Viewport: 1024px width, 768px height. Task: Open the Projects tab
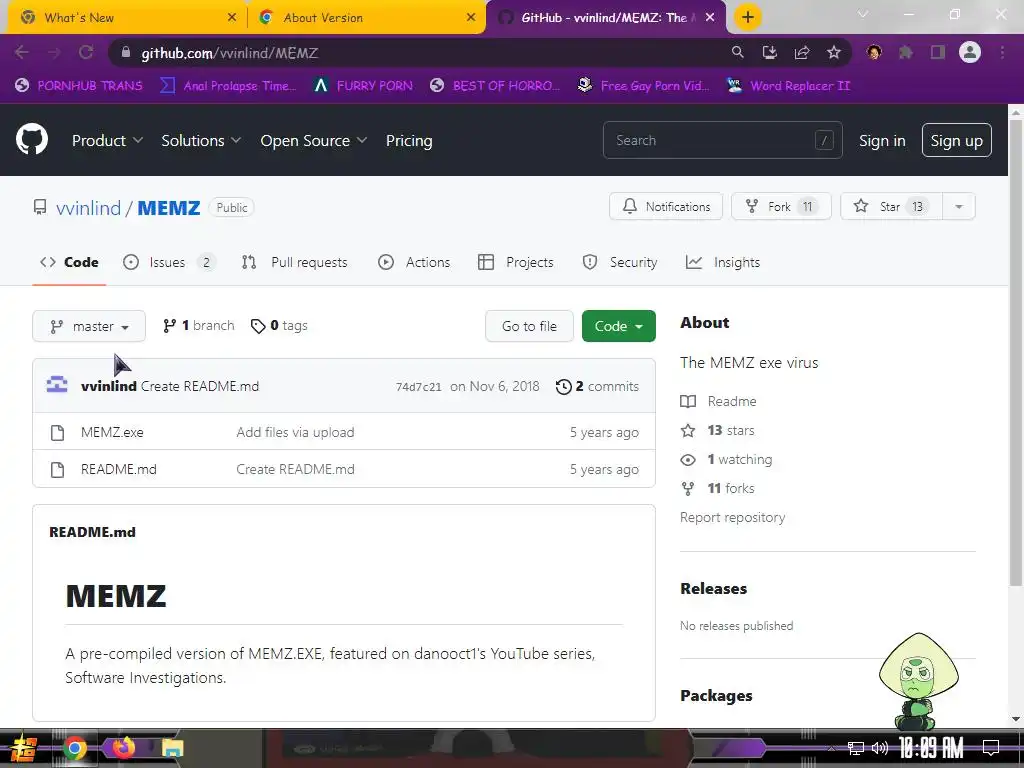click(516, 263)
